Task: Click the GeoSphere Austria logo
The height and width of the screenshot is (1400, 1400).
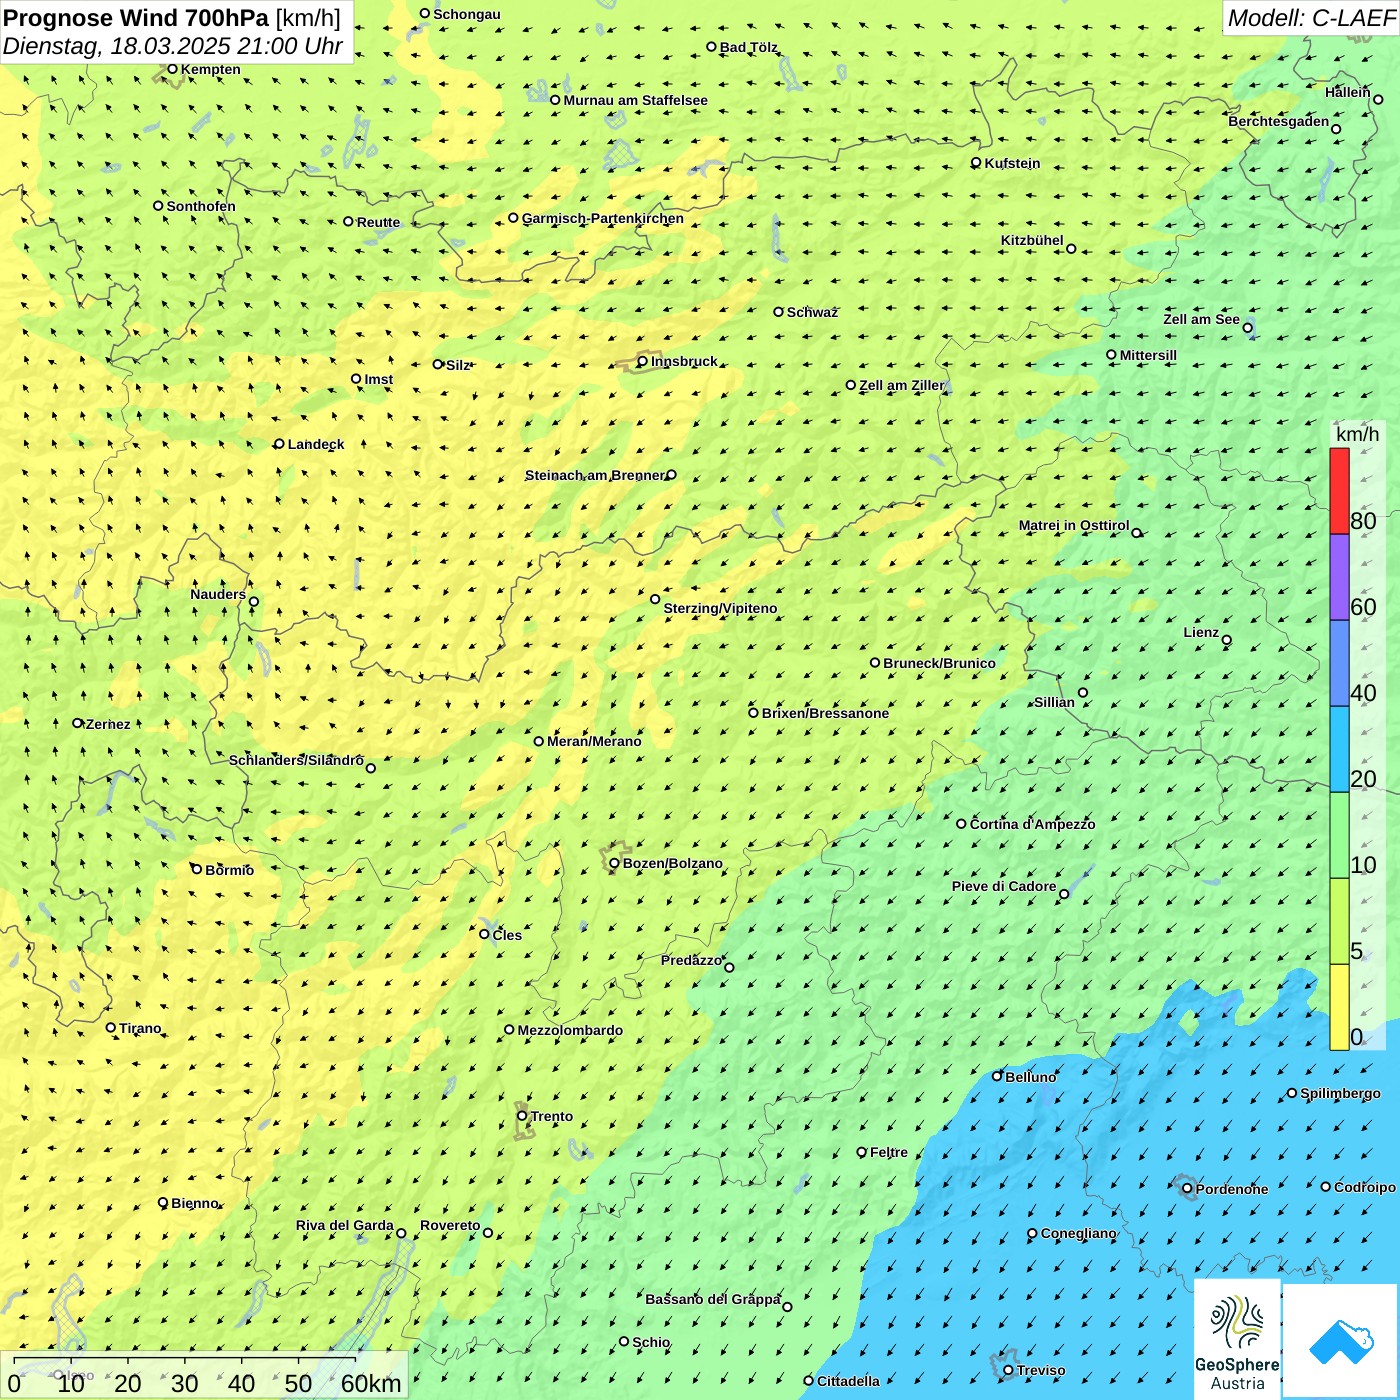Action: point(1237,1340)
